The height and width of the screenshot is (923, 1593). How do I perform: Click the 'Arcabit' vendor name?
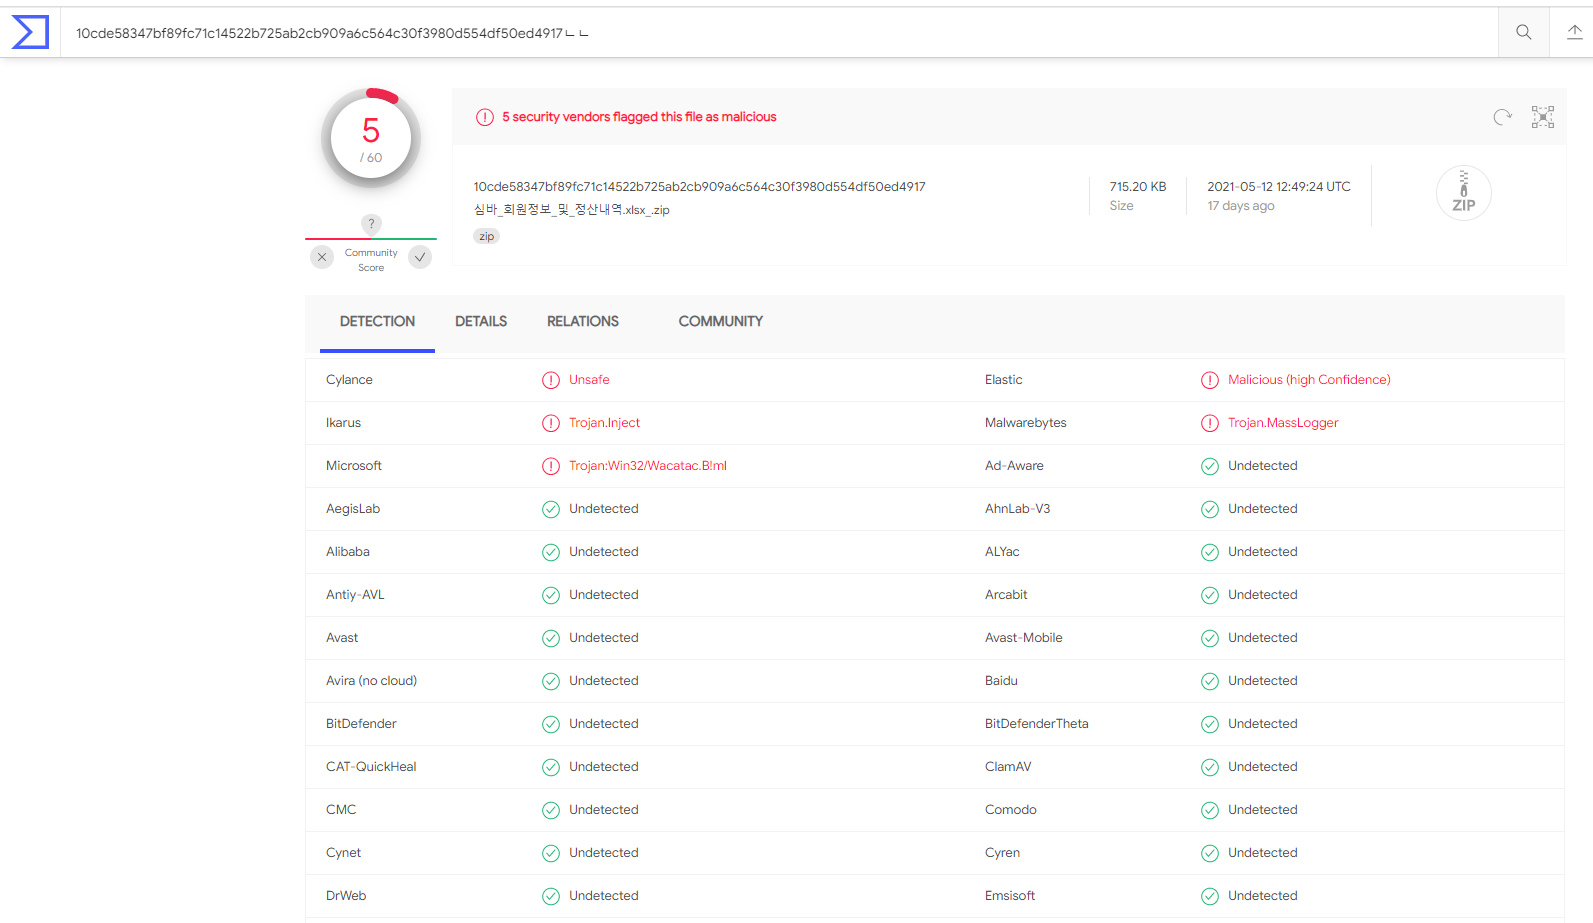click(x=1006, y=595)
